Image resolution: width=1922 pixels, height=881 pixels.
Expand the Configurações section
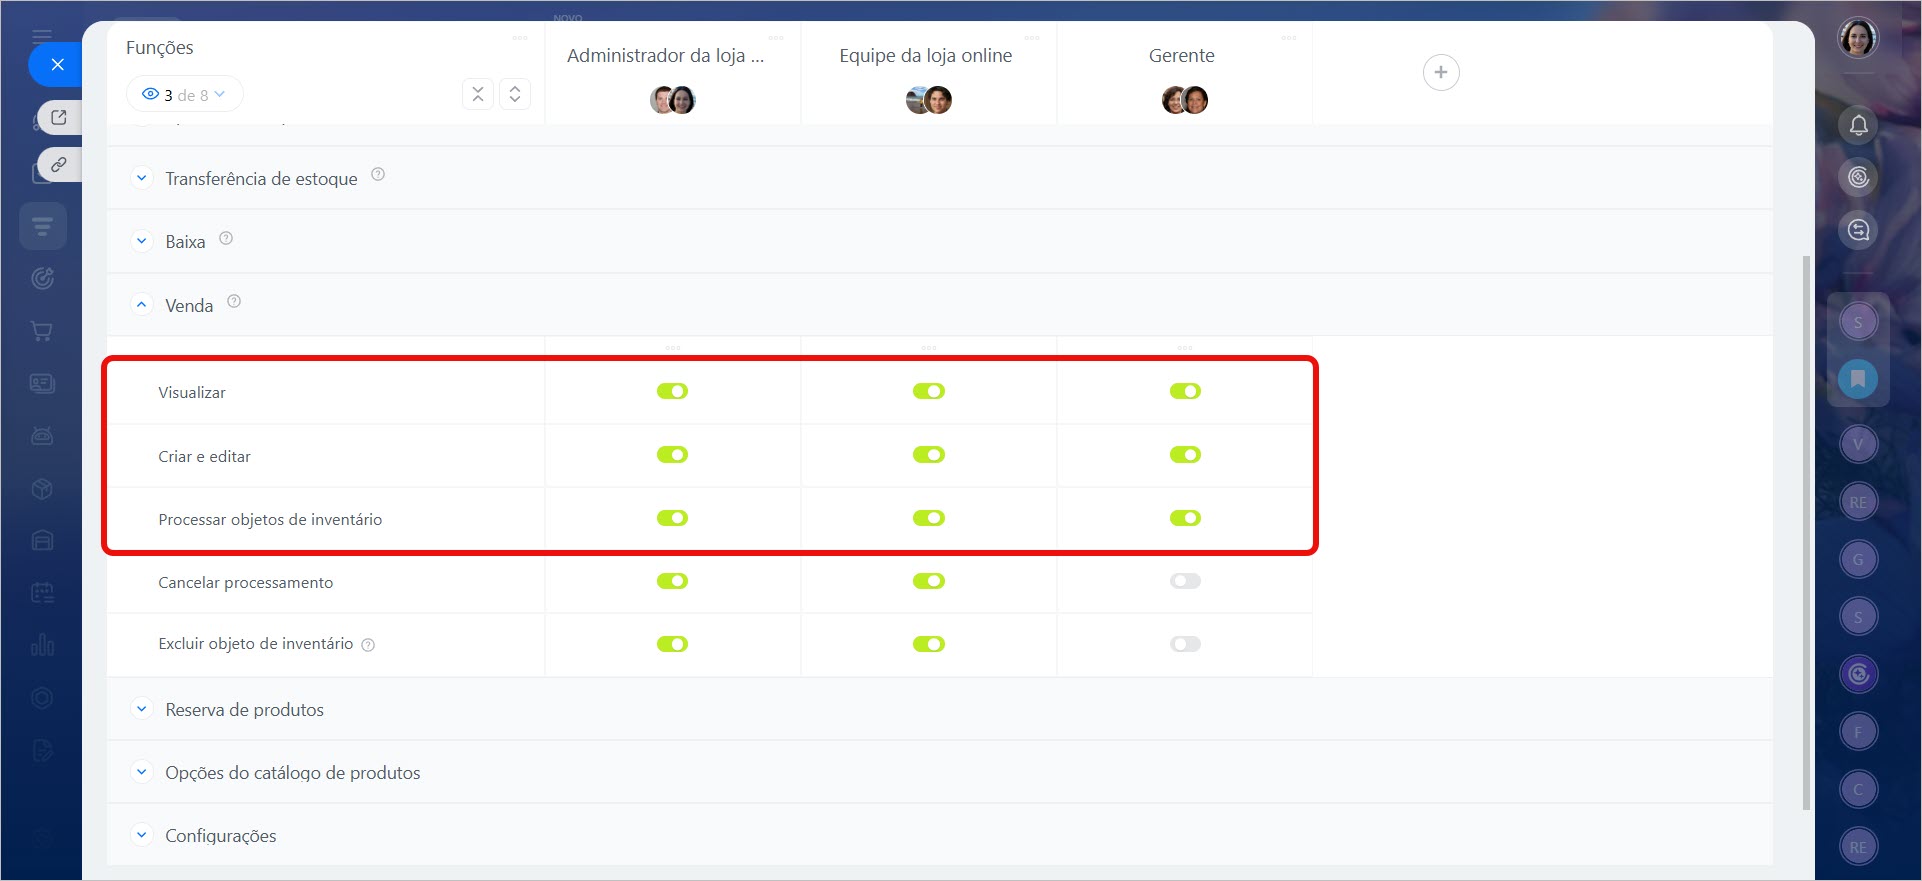pyautogui.click(x=142, y=835)
